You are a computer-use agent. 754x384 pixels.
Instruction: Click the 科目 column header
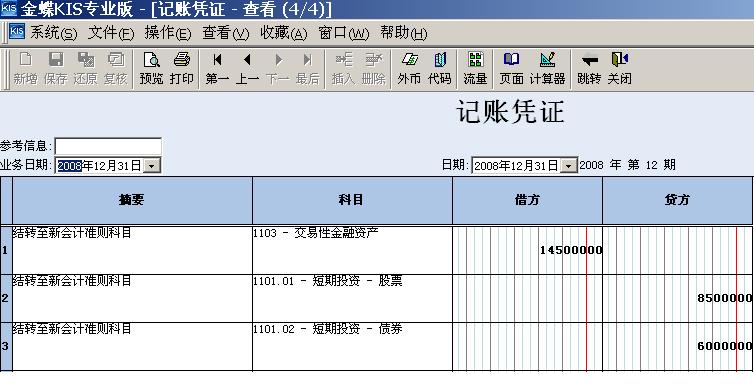pos(352,200)
